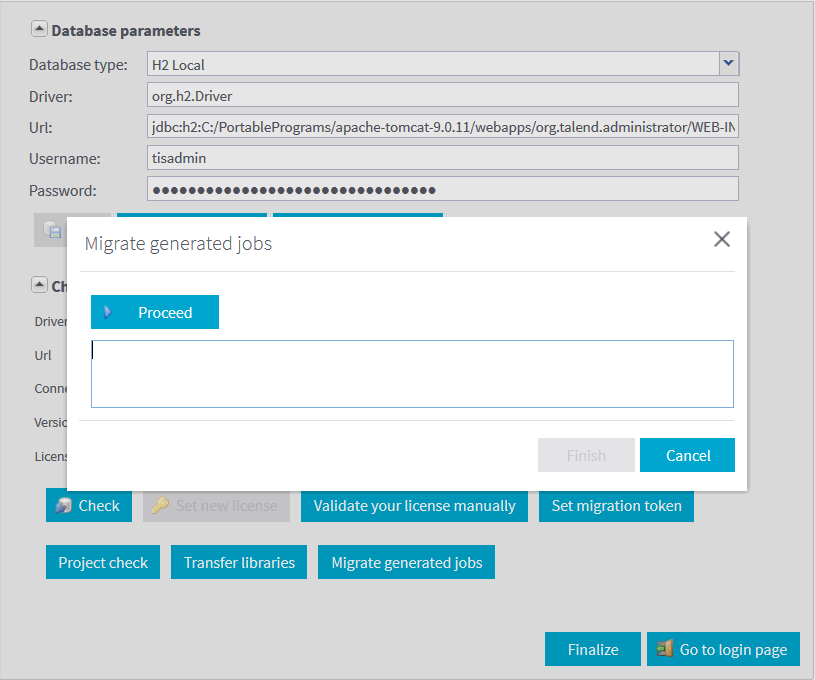The width and height of the screenshot is (815, 680).
Task: Click the key icon on Set new license
Action: pyautogui.click(x=160, y=506)
